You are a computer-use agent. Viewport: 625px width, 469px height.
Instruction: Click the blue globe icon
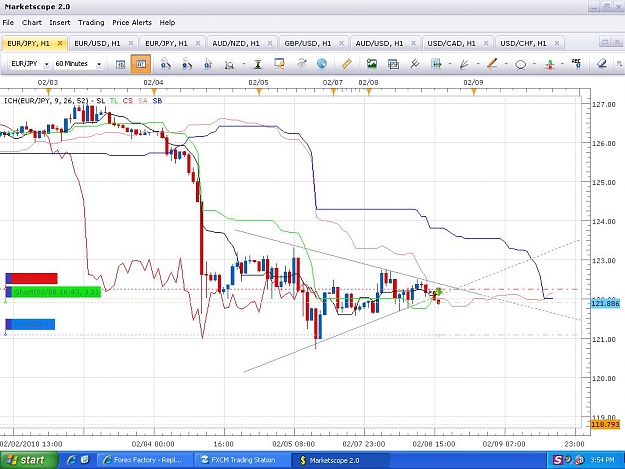[x=322, y=63]
